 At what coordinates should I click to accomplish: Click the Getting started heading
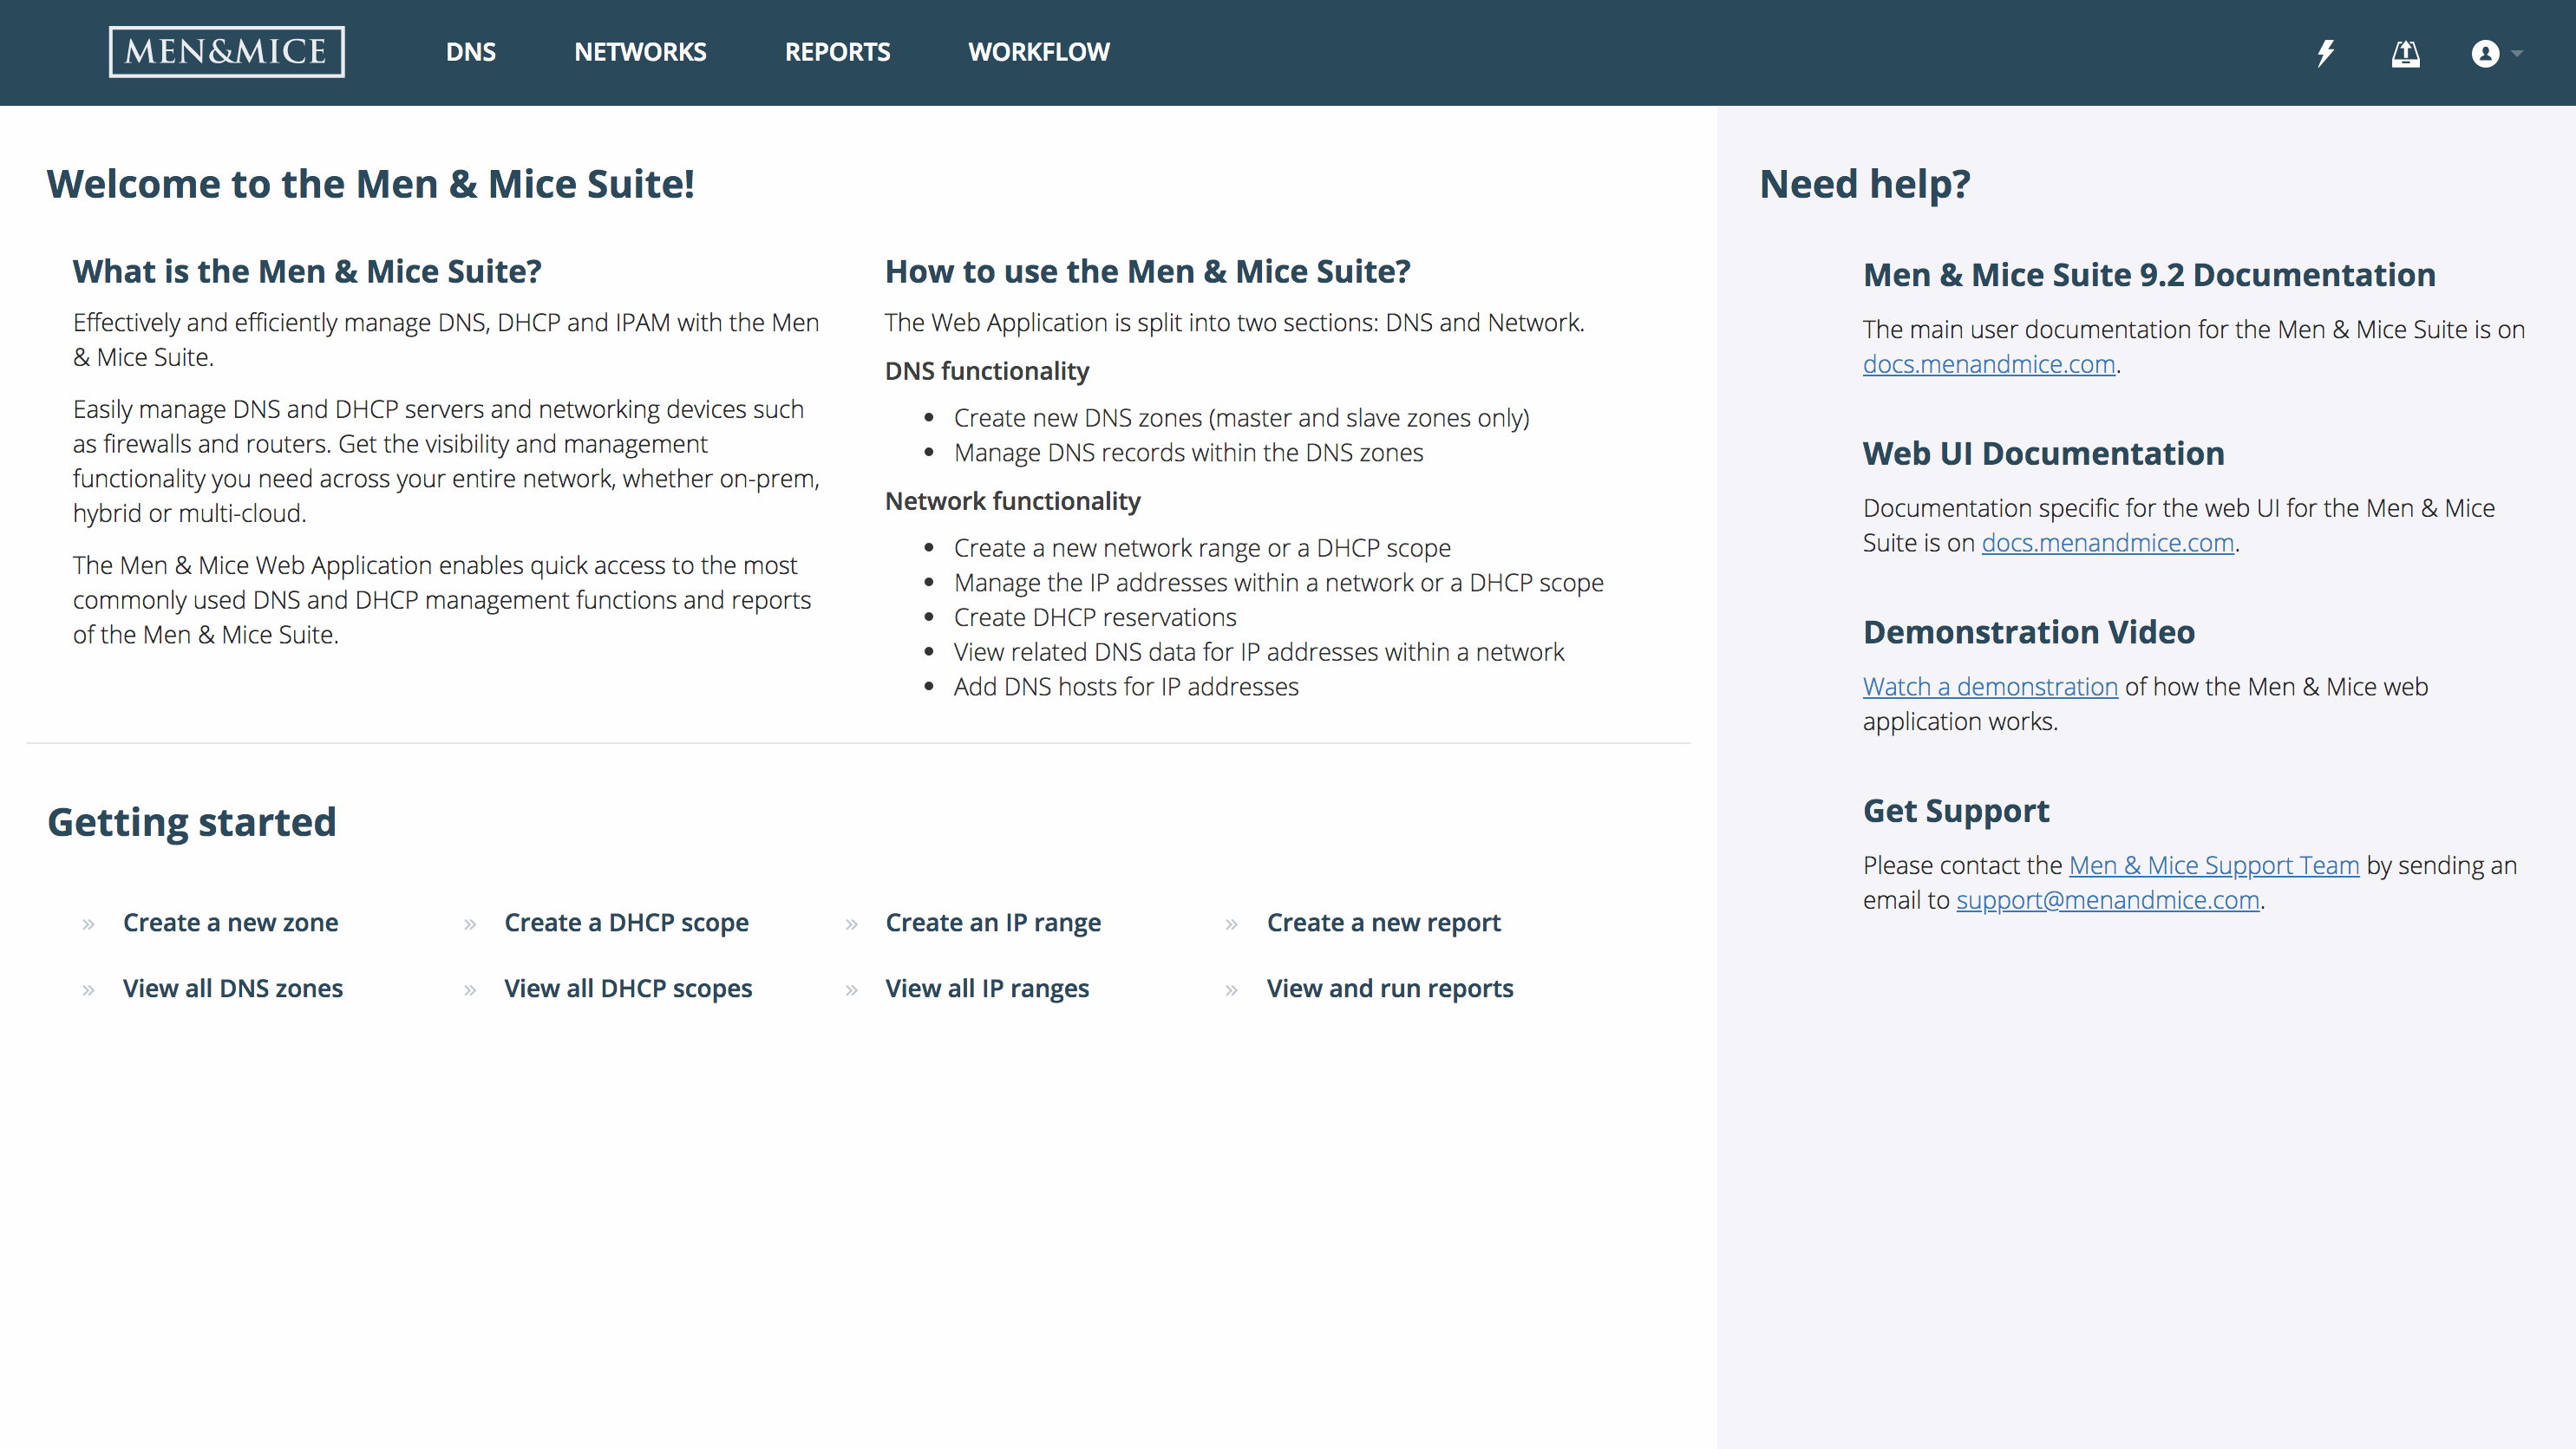(192, 822)
